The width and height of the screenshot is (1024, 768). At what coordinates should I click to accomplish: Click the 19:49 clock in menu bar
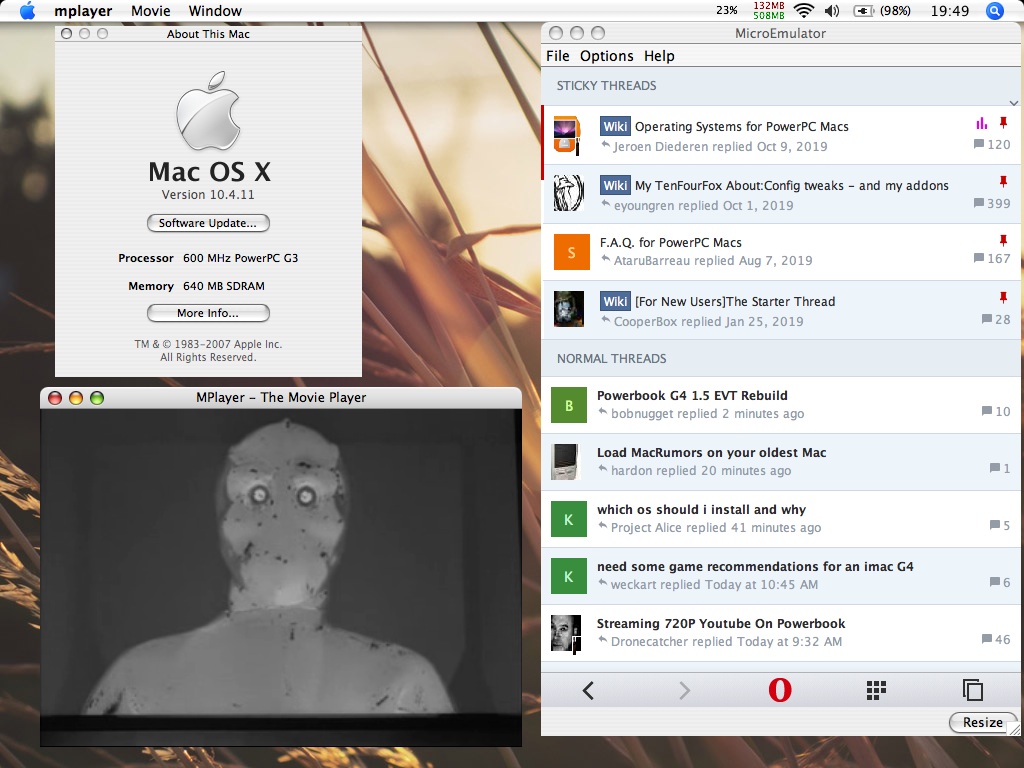(x=950, y=10)
